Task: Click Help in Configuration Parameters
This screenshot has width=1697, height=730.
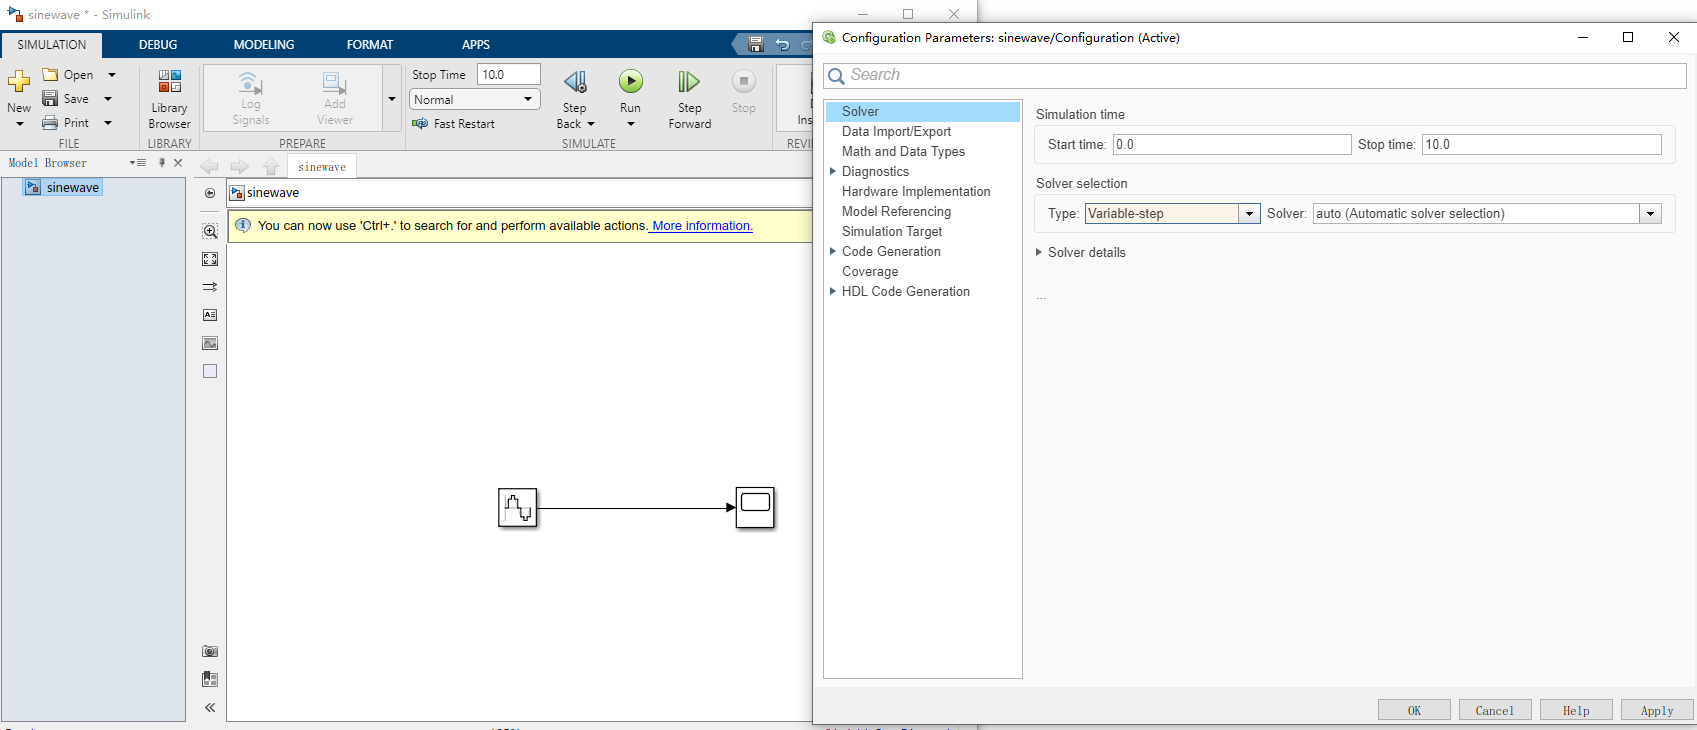Action: click(1576, 710)
